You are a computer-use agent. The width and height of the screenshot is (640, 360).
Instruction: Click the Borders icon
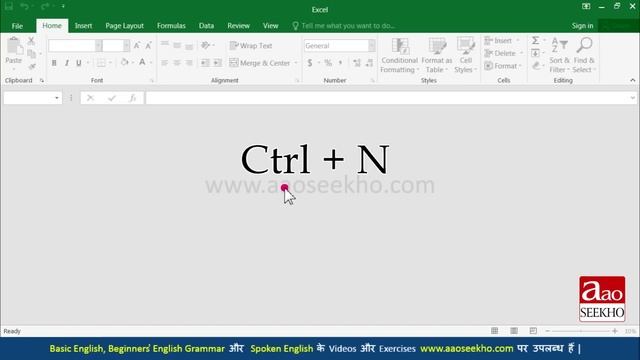(100, 63)
